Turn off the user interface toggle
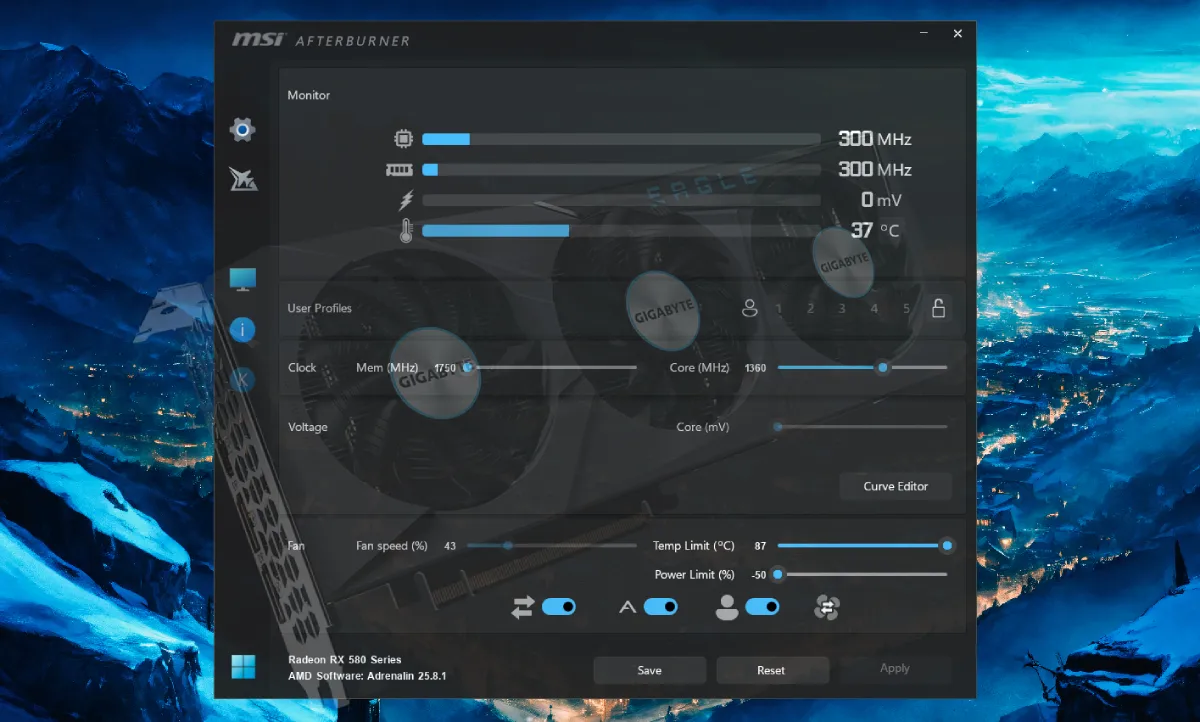The height and width of the screenshot is (722, 1200). tap(763, 607)
